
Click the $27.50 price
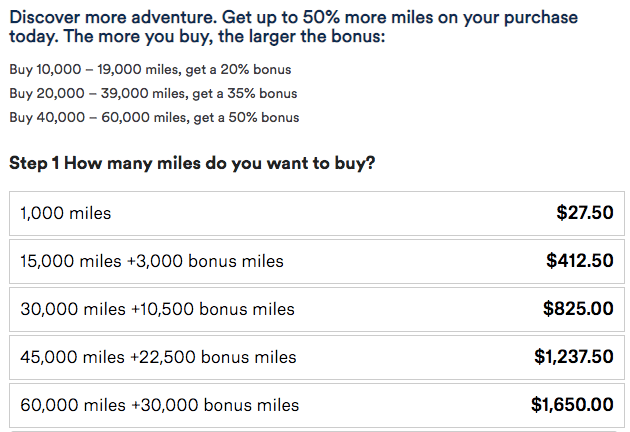point(585,213)
